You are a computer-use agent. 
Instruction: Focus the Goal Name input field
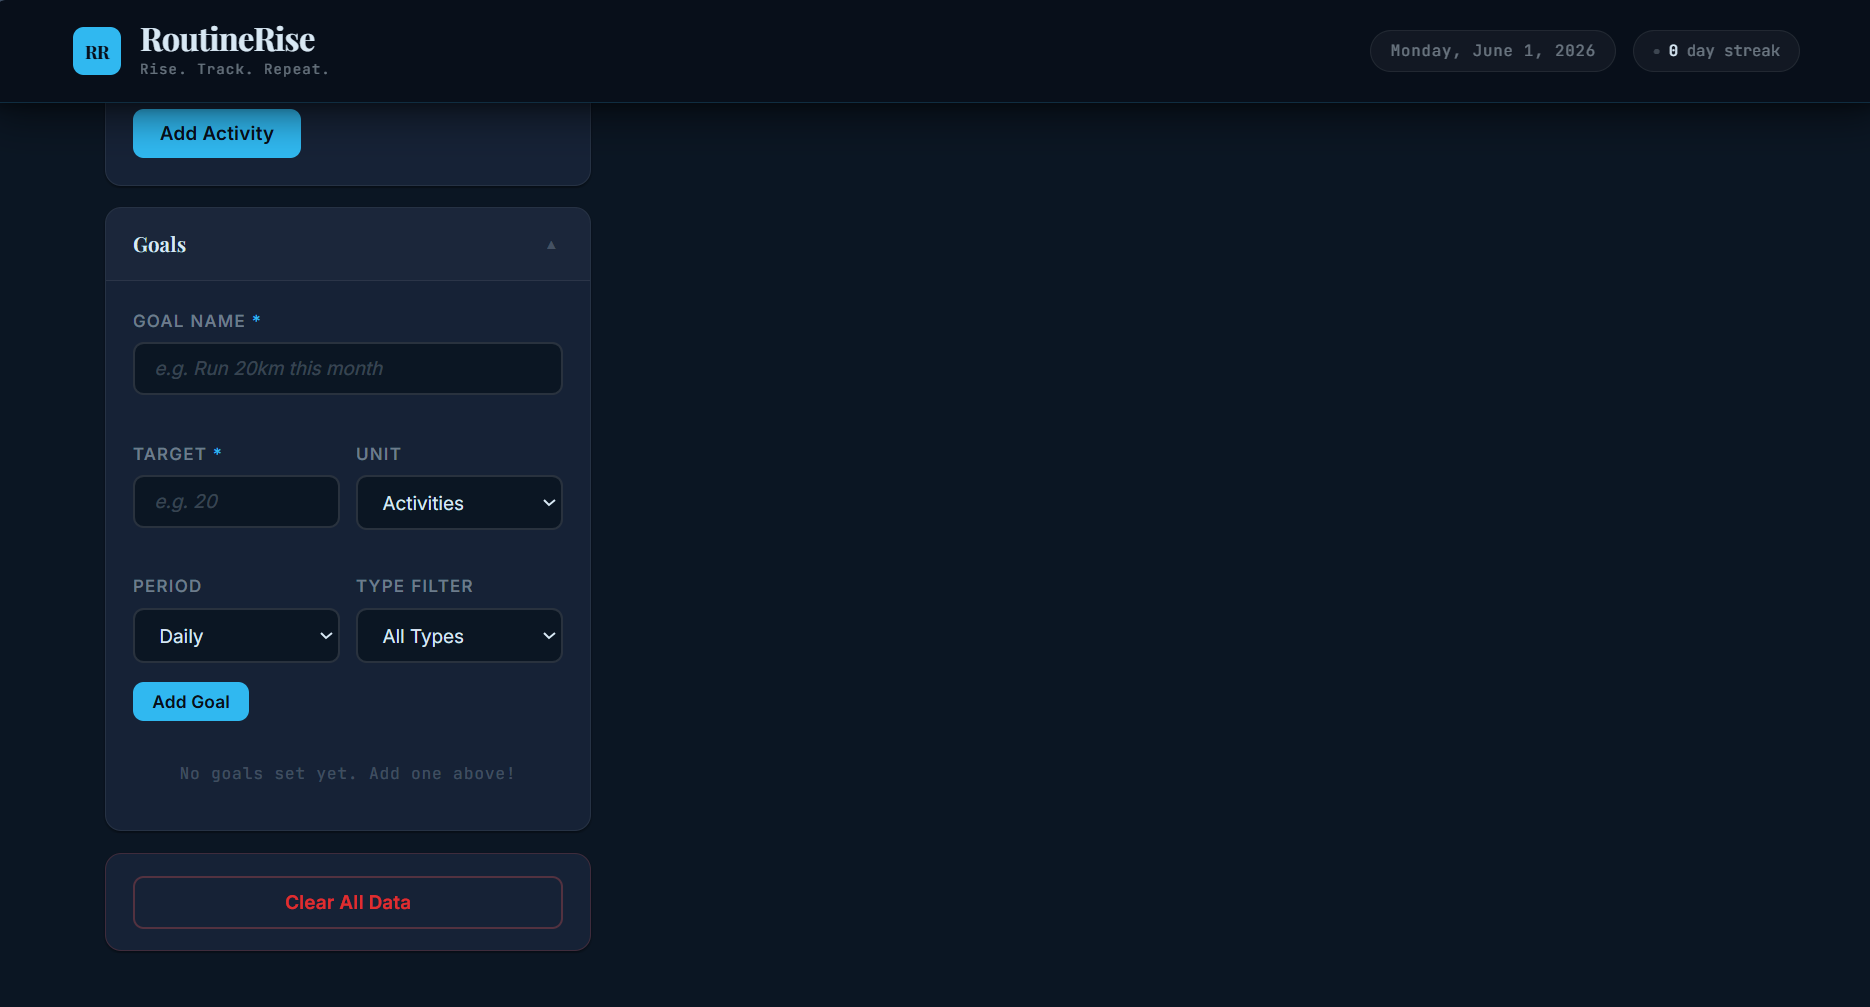pyautogui.click(x=348, y=368)
